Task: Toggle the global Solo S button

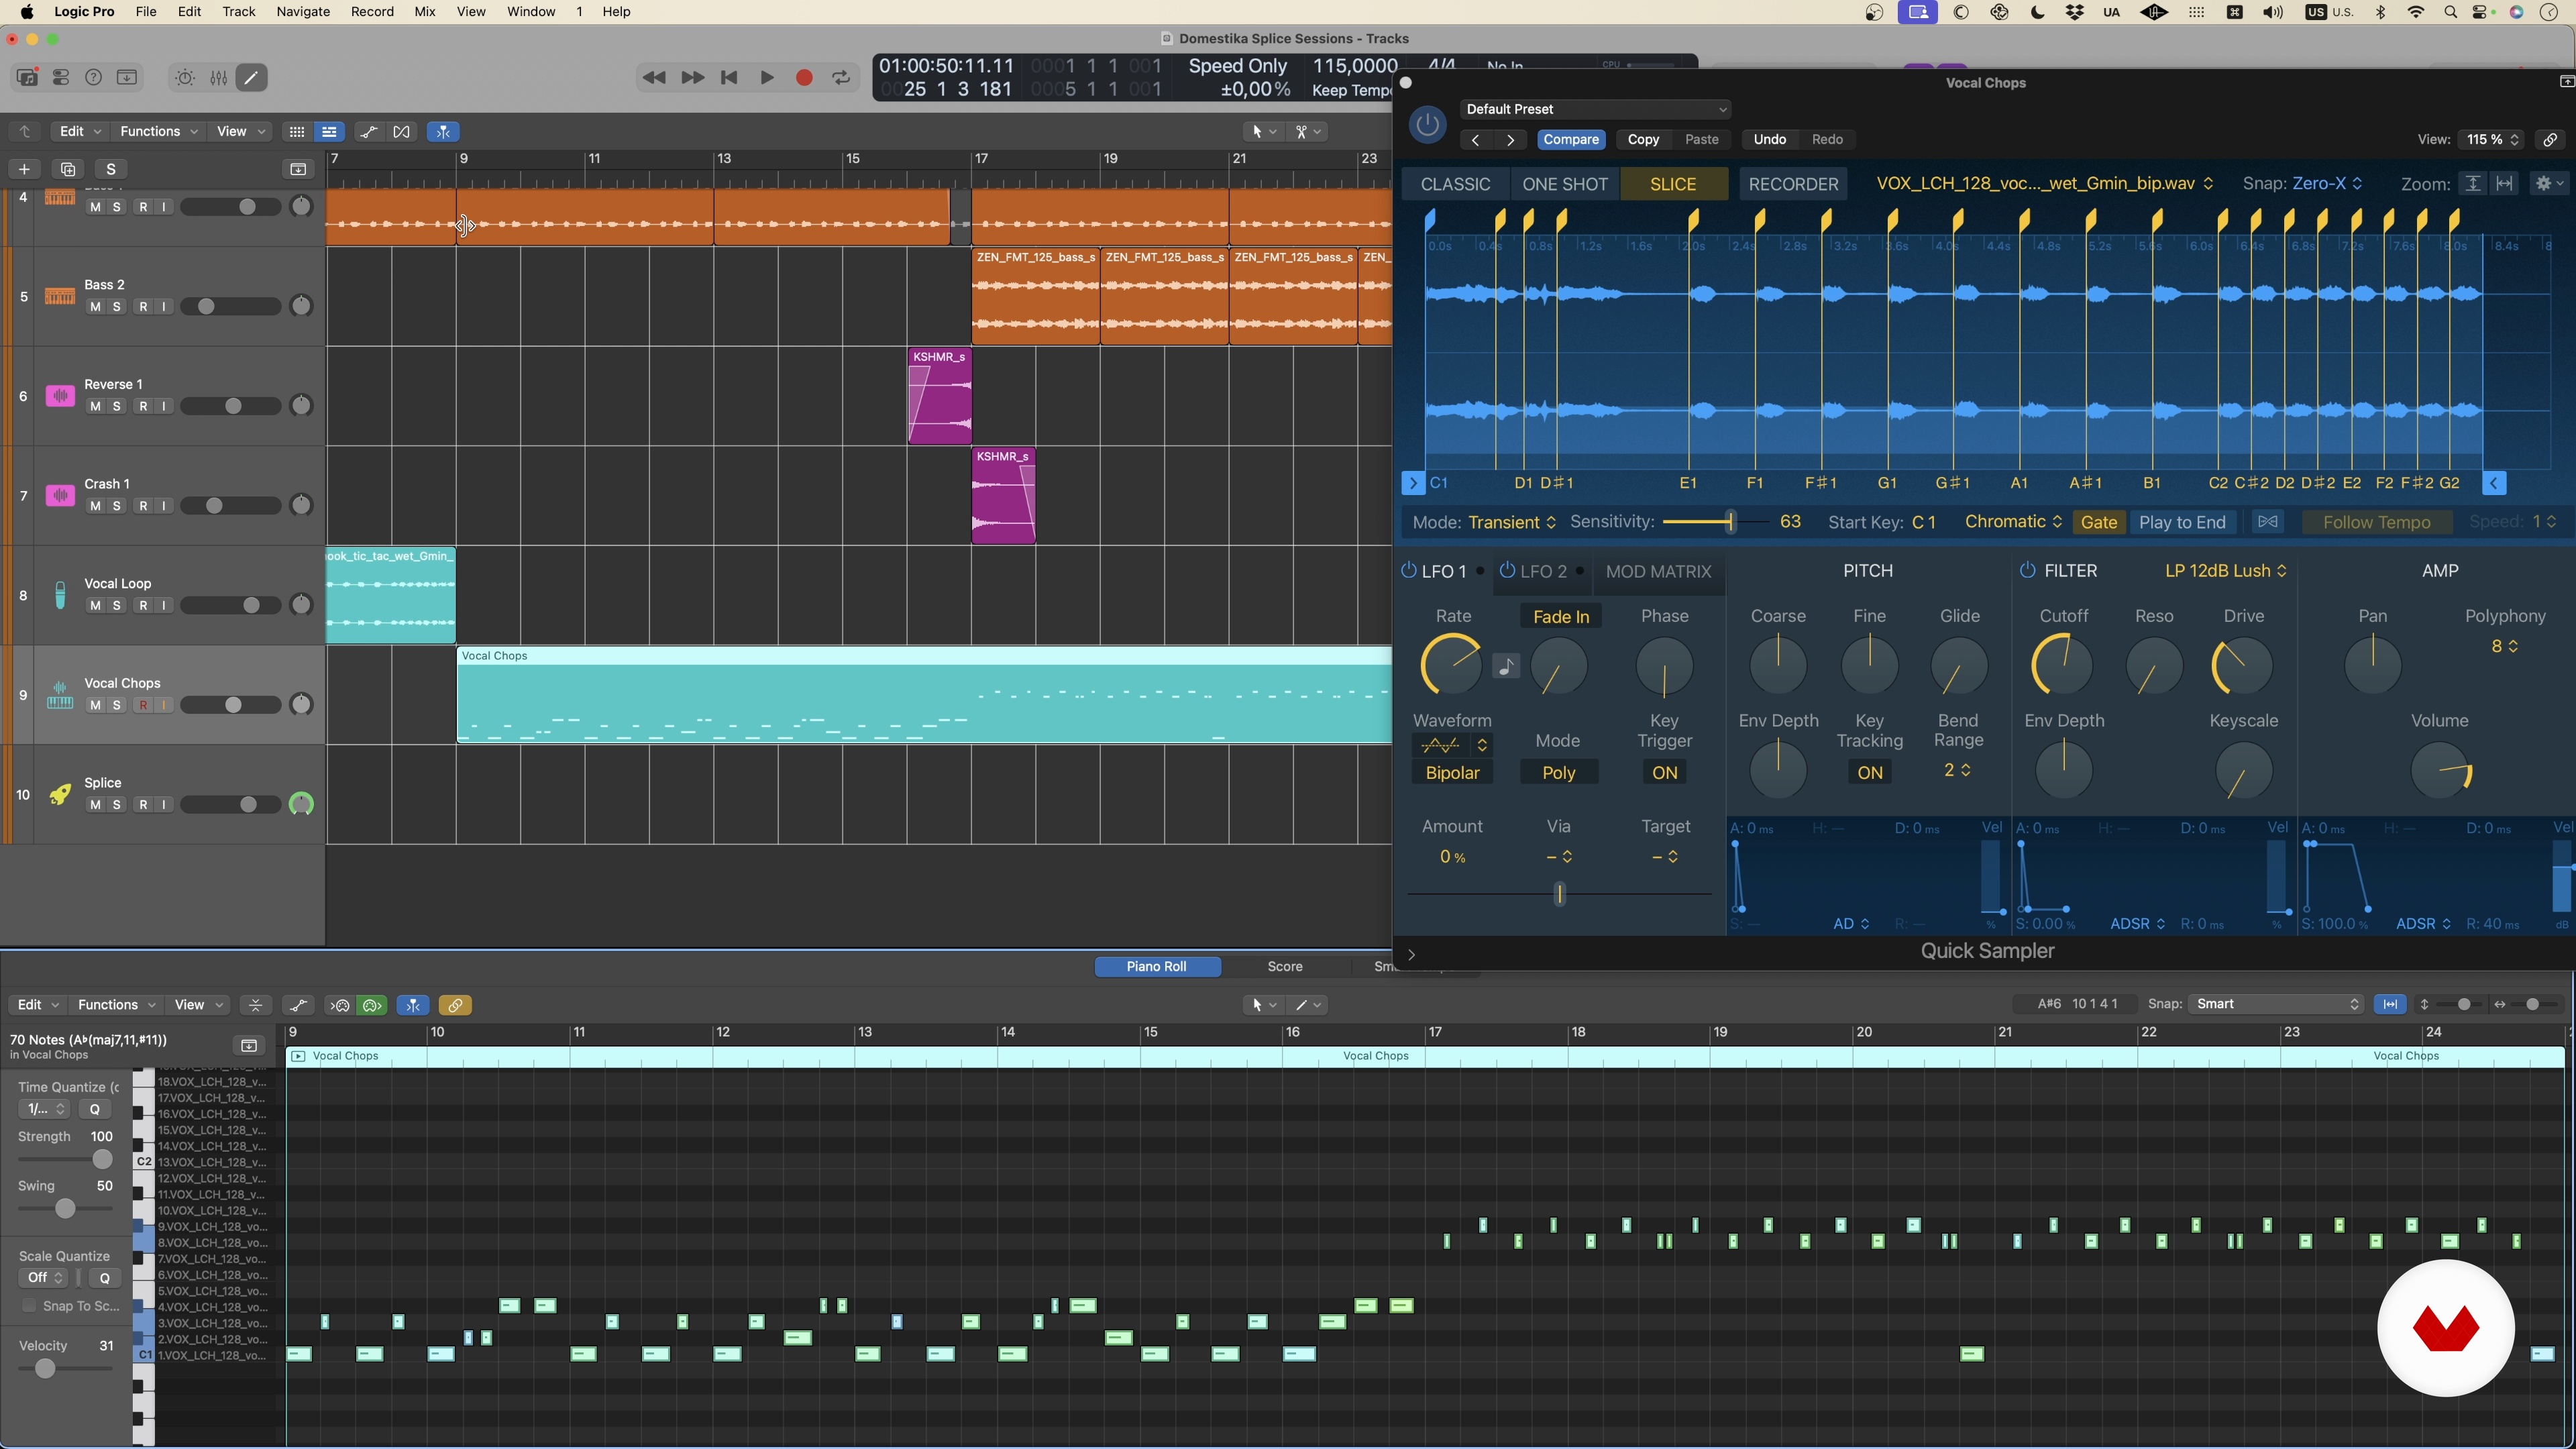Action: click(111, 169)
